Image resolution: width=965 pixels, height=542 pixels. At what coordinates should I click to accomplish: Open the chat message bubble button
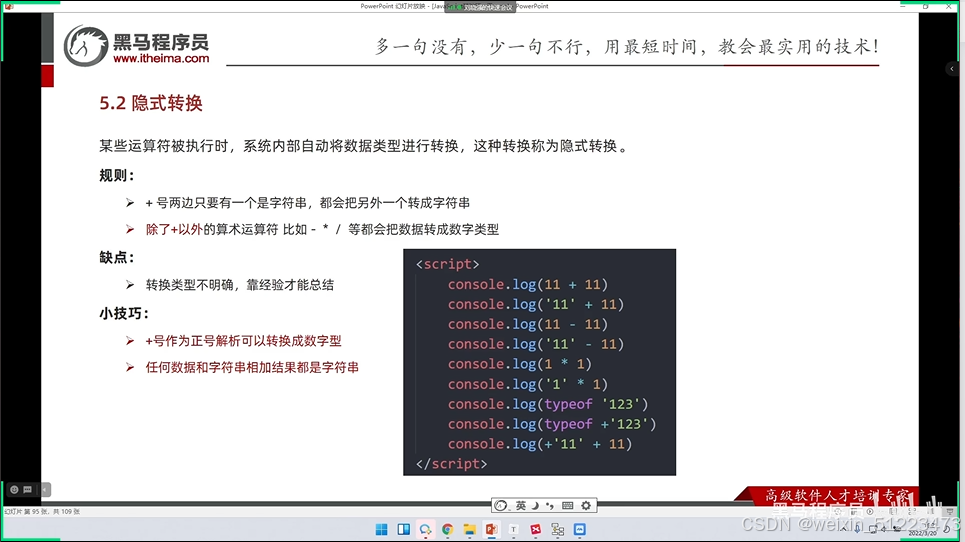28,490
